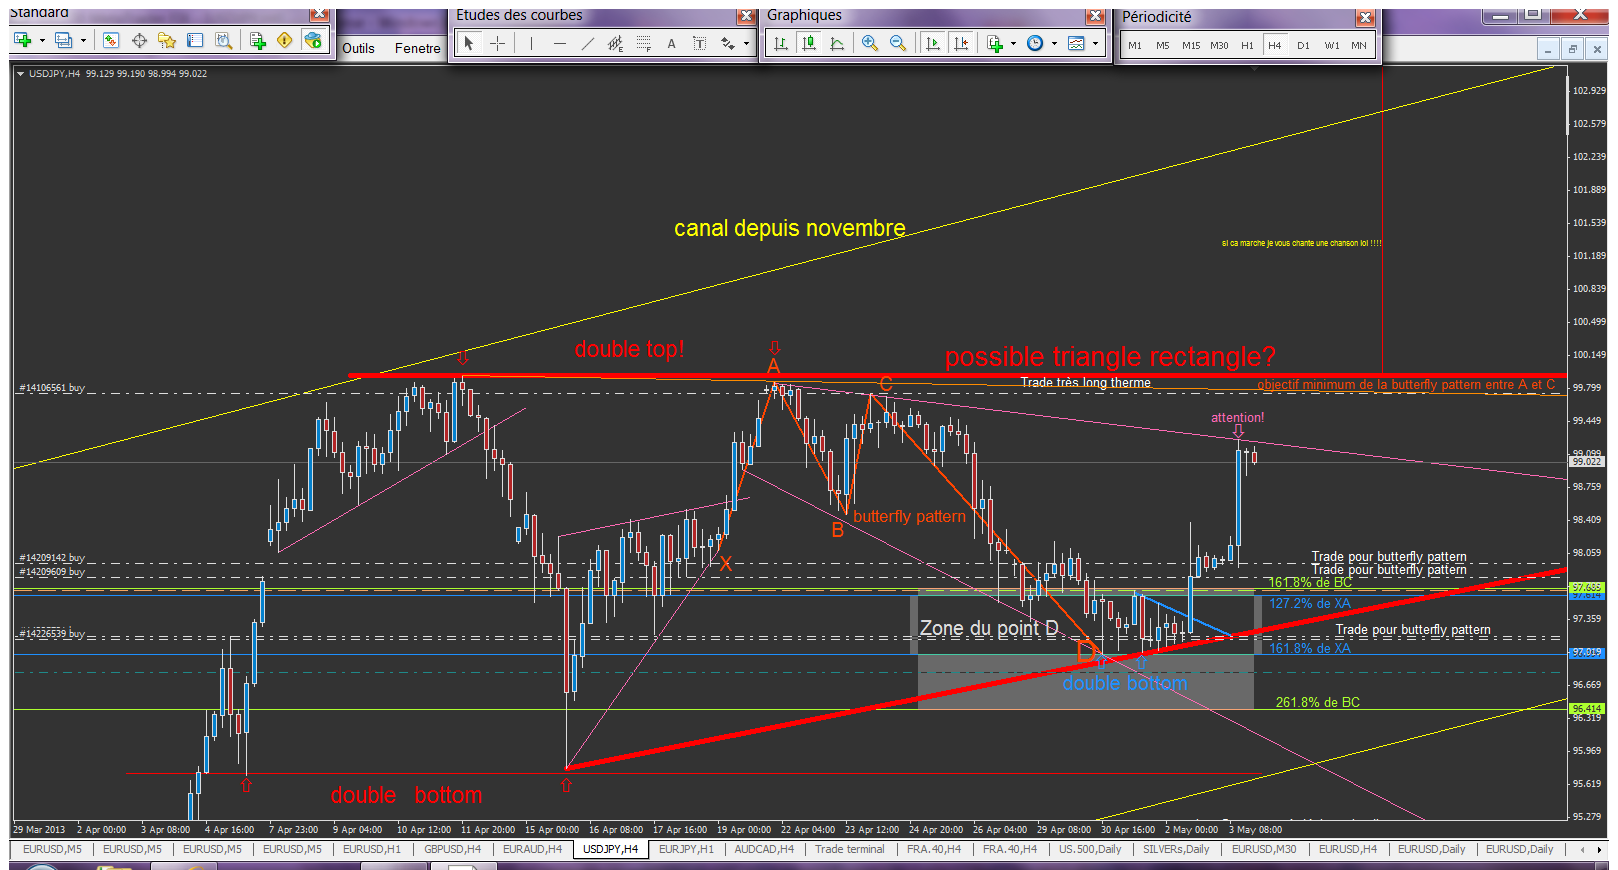Click the 'Zone du point D' label
Image resolution: width=1618 pixels, height=870 pixels.
(989, 628)
